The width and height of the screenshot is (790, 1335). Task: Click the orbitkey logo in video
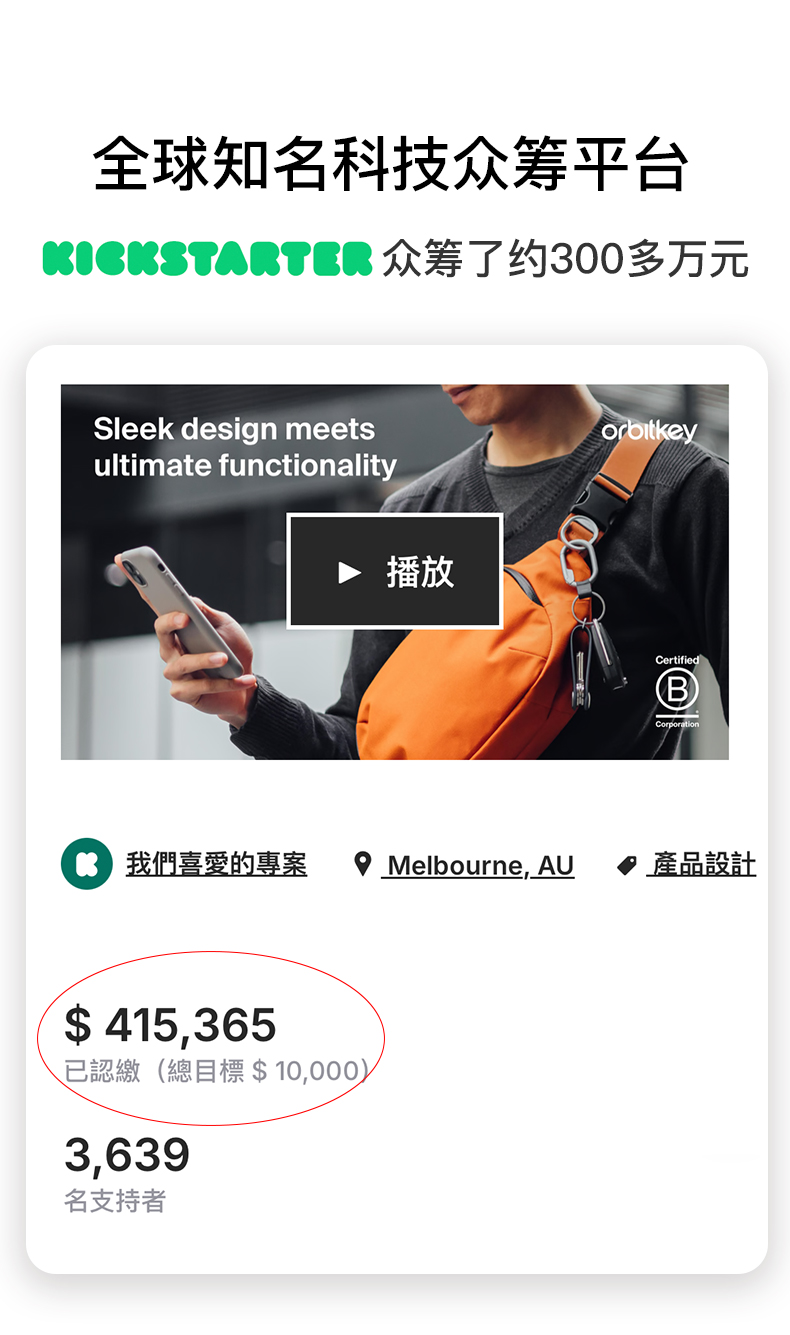coord(649,431)
